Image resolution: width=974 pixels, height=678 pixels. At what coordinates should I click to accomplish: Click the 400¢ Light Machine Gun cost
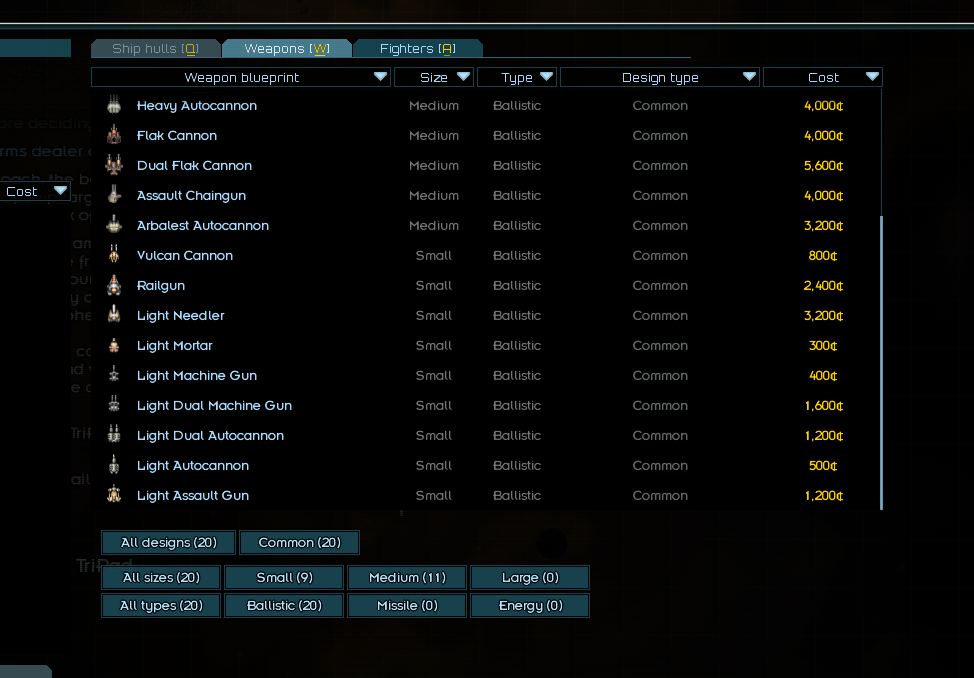(x=823, y=375)
